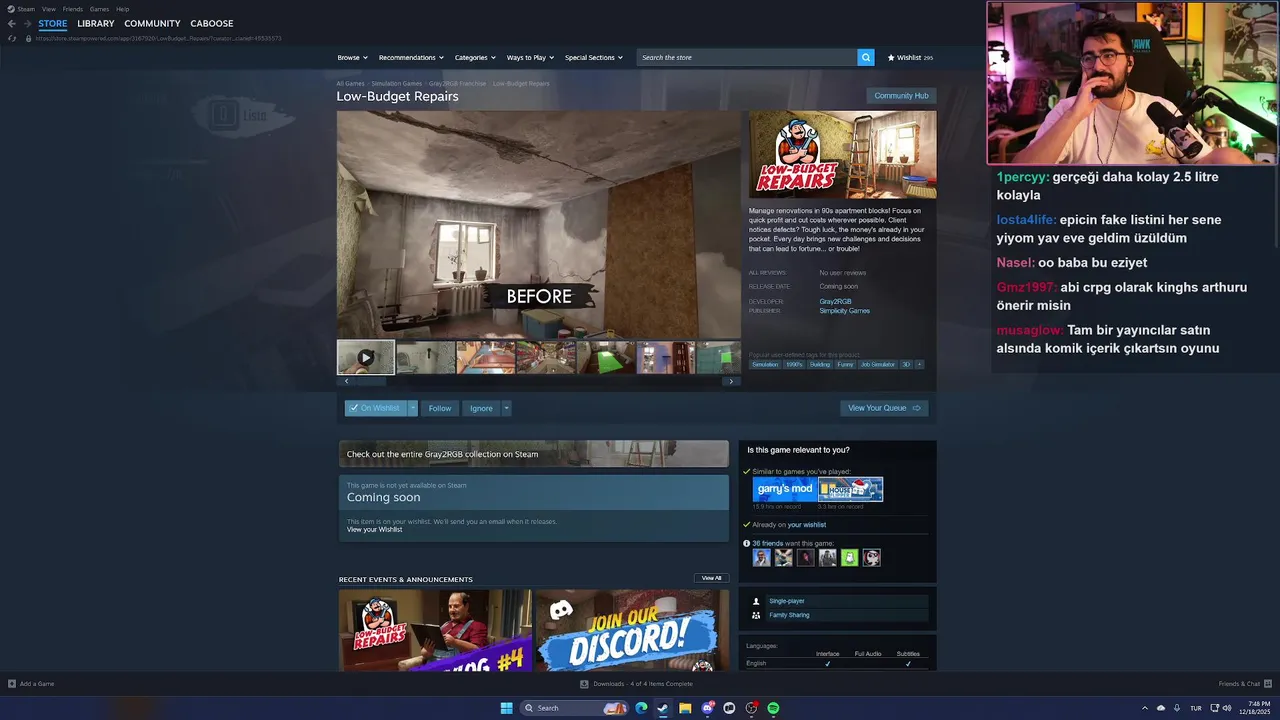
Task: Click the View your Wishlist link
Action: point(374,529)
